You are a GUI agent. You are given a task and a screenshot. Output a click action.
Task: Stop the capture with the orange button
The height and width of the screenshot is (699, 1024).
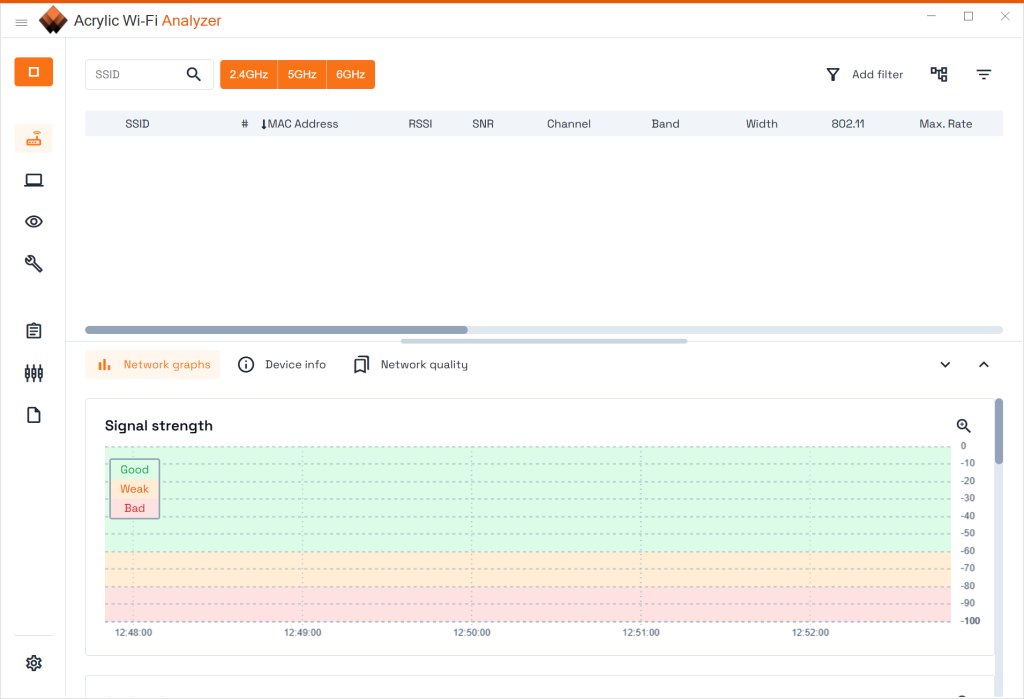point(34,72)
